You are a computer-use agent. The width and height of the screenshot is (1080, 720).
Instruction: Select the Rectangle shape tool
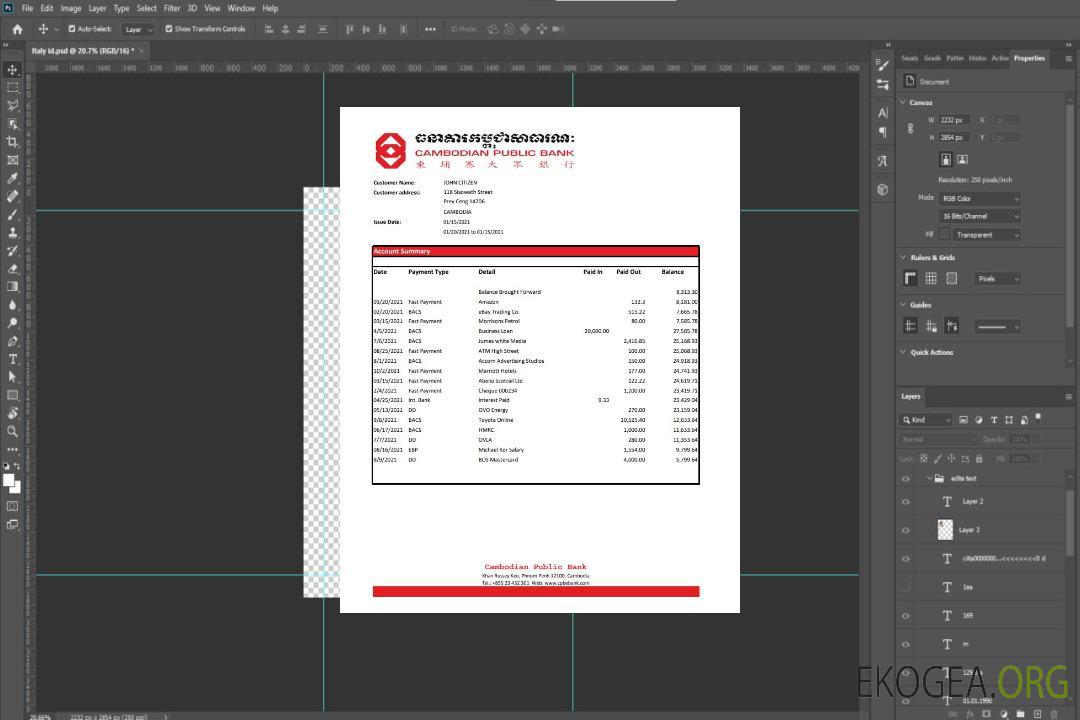pos(12,395)
